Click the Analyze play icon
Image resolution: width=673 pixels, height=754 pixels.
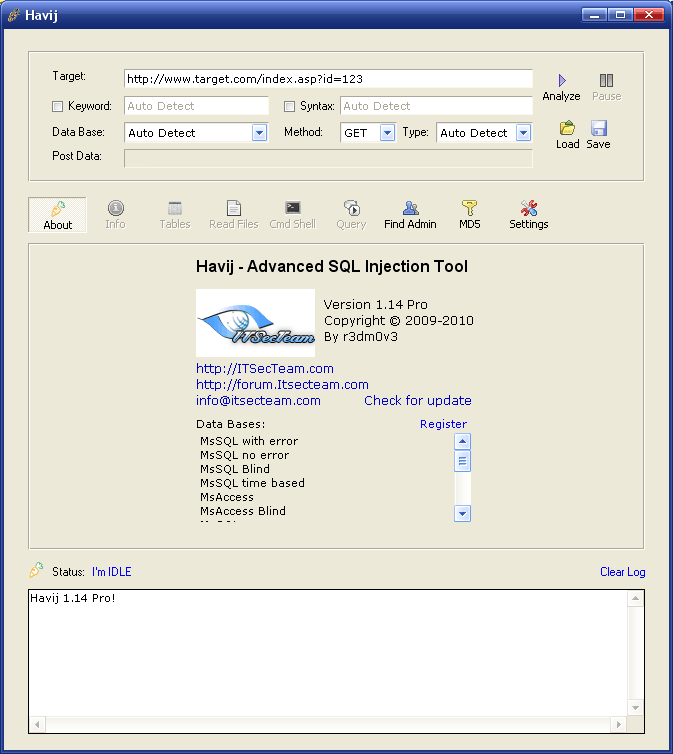point(561,80)
